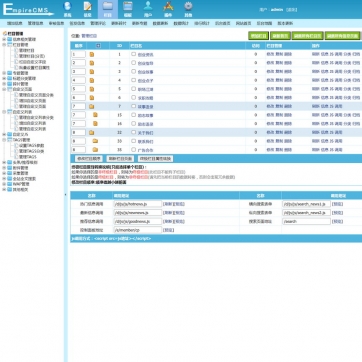Viewport: 362px width, 362px height.
Task: Open the 信息 notepad icon in top navigation
Action: (x=87, y=9)
